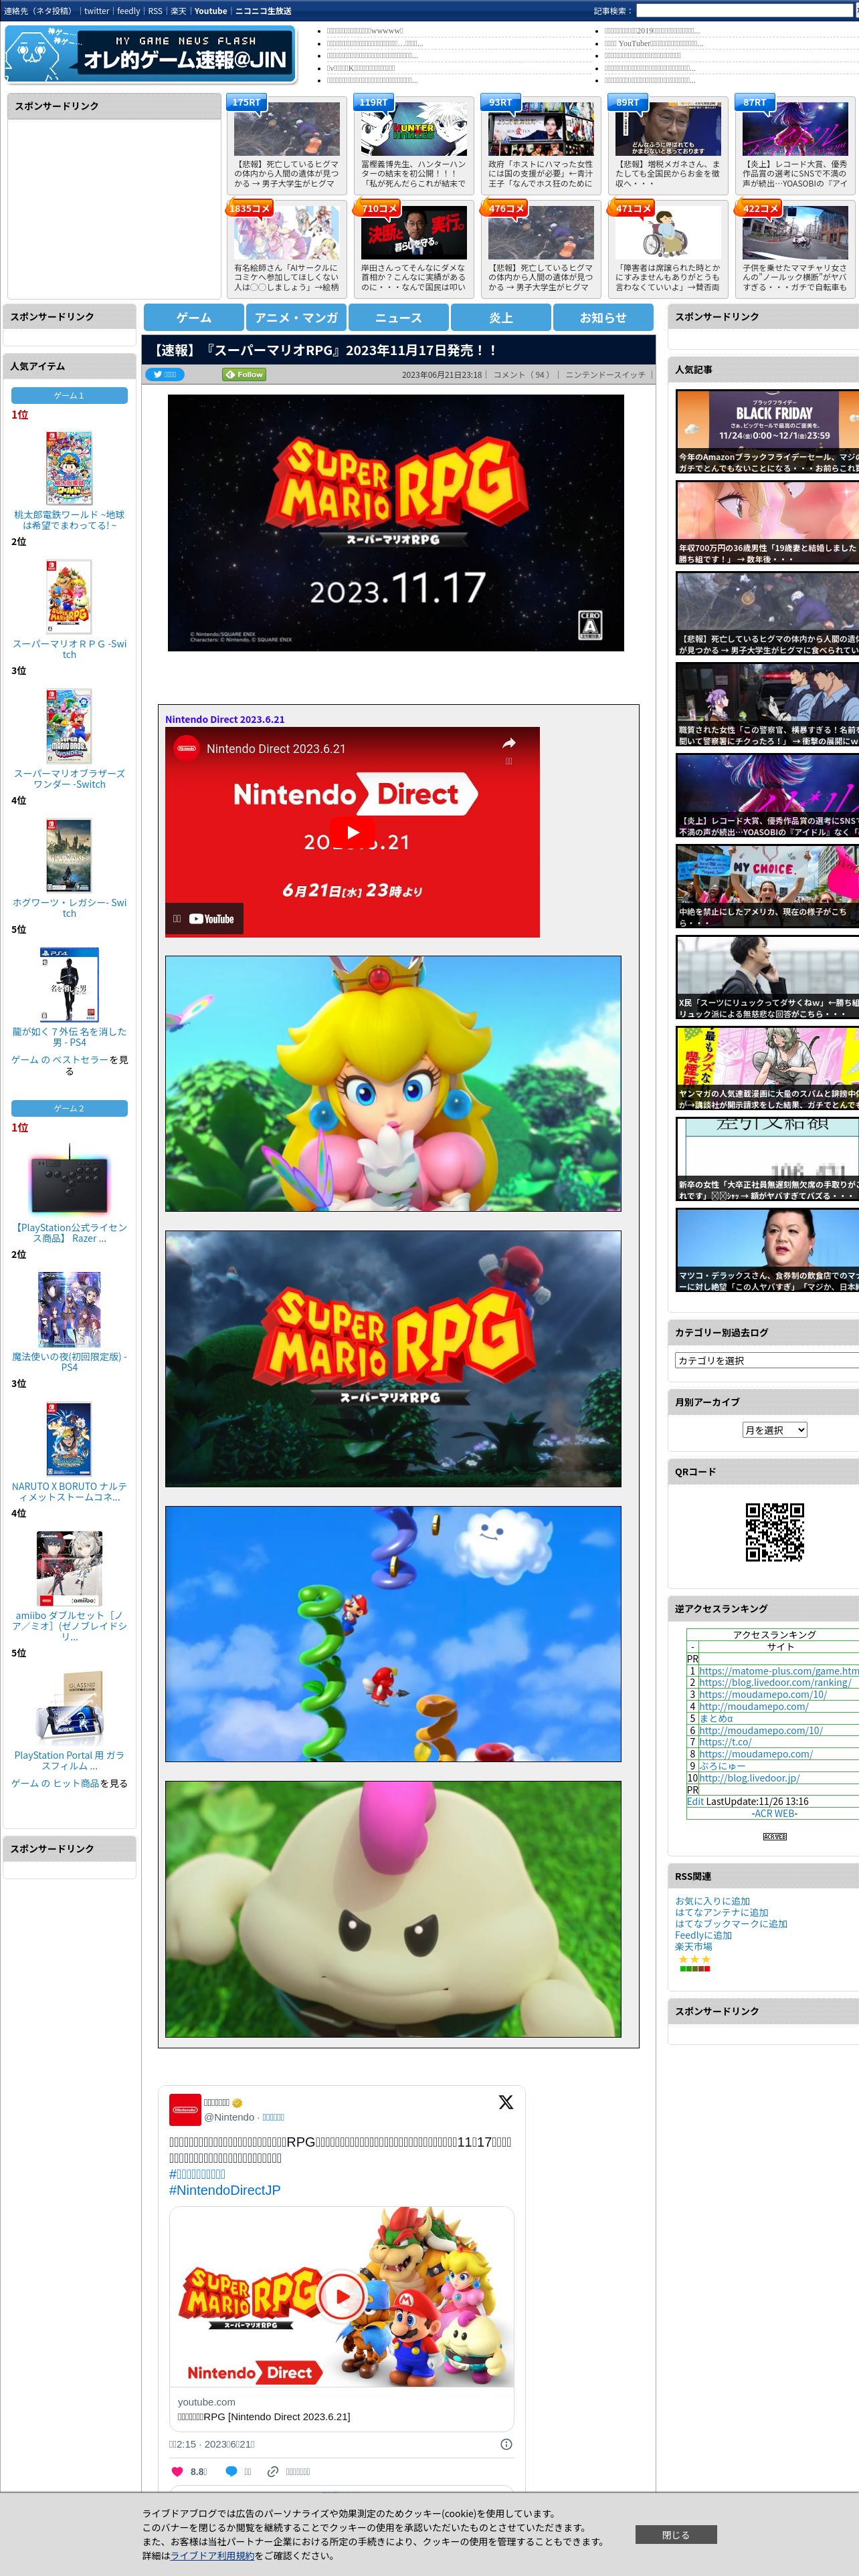
Task: Click the はてなブックマークに追加 link
Action: click(x=731, y=1923)
